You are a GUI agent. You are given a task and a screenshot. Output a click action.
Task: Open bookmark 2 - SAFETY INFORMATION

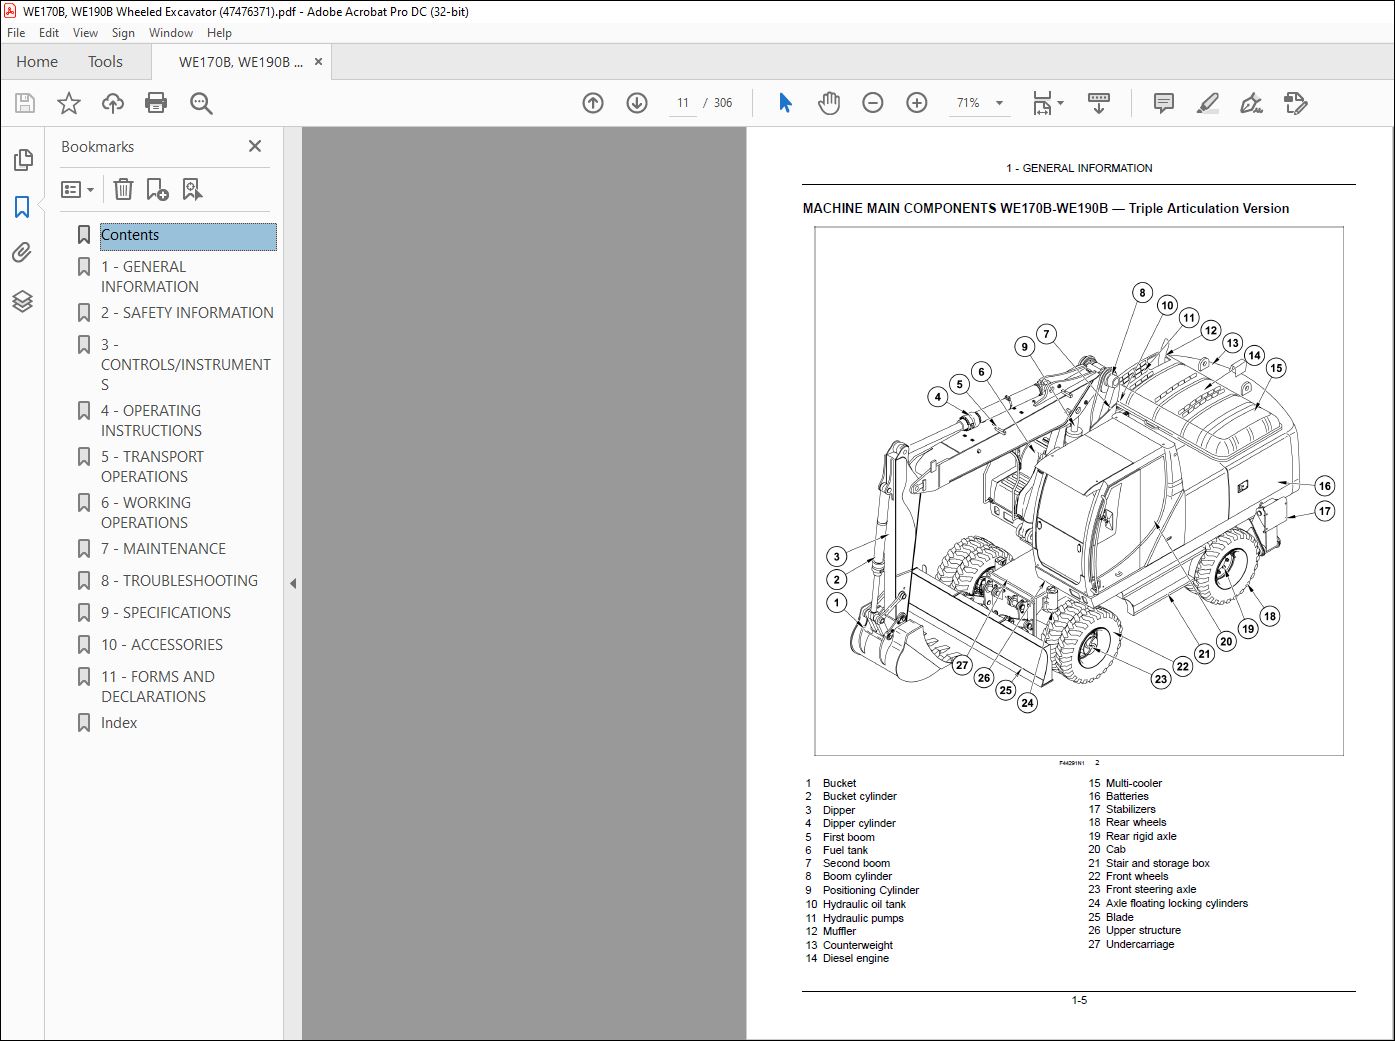[187, 313]
